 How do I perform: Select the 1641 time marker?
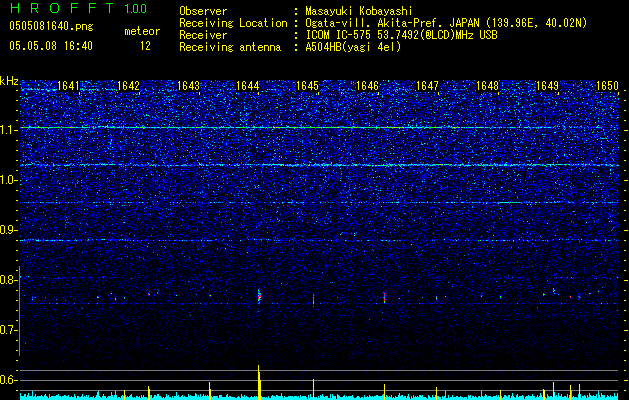coord(68,86)
